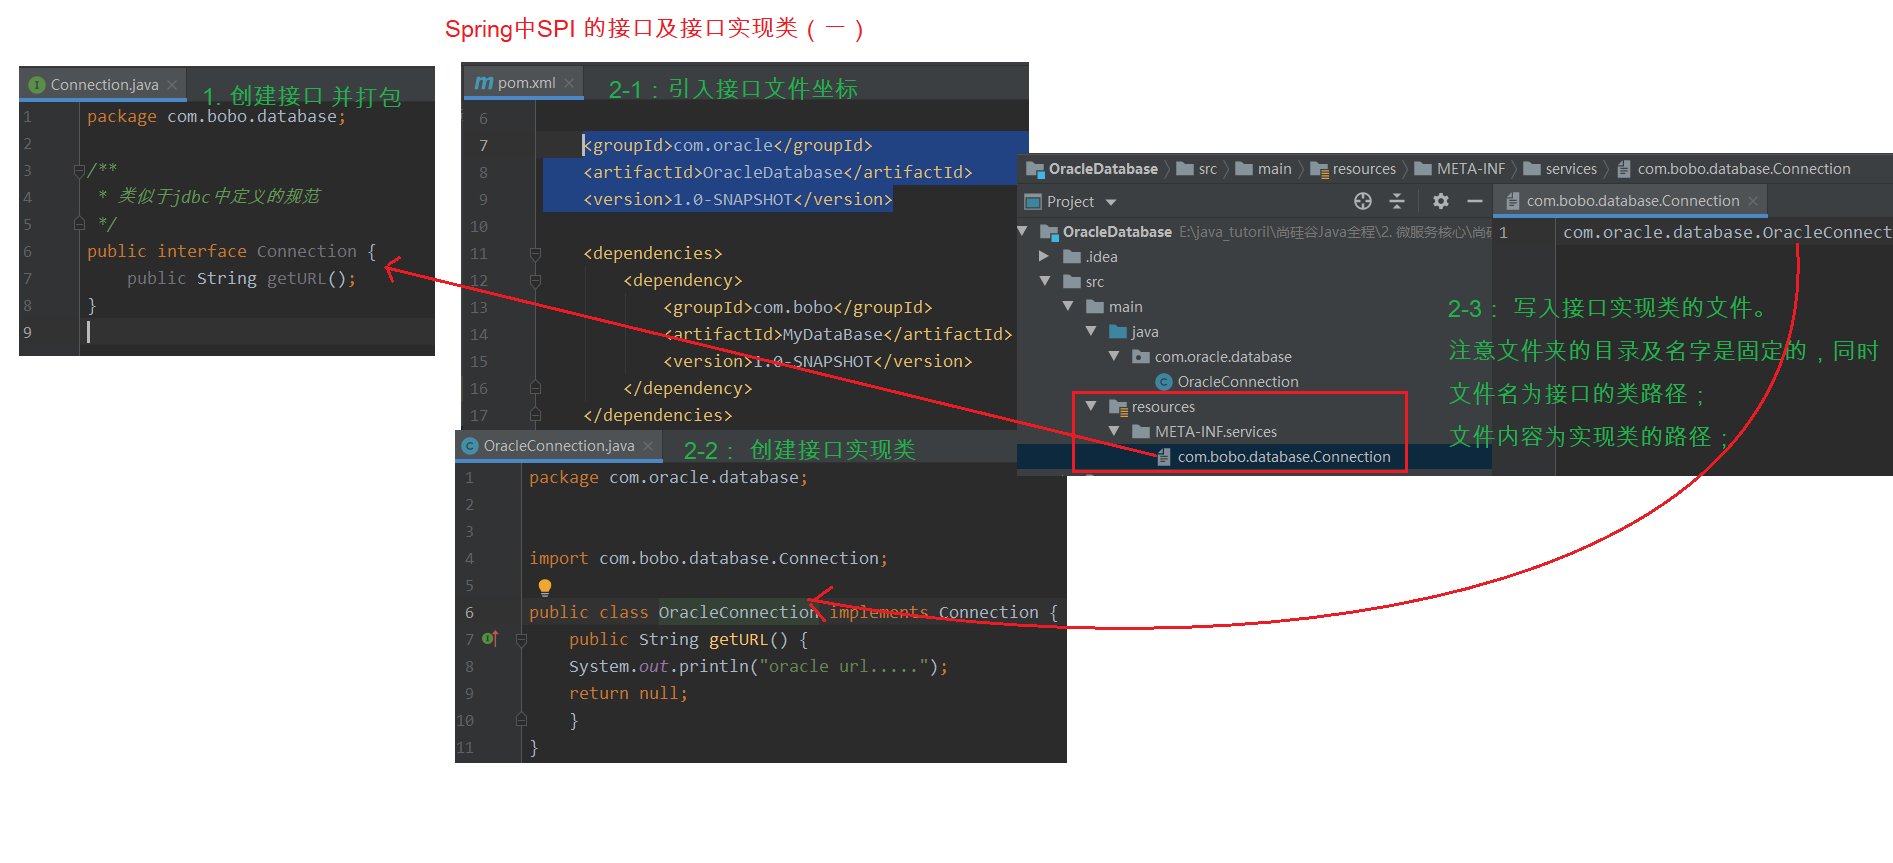Viewport: 1893px width, 863px height.
Task: Close the com.bobo.database.Connection editor tab
Action: click(1753, 201)
